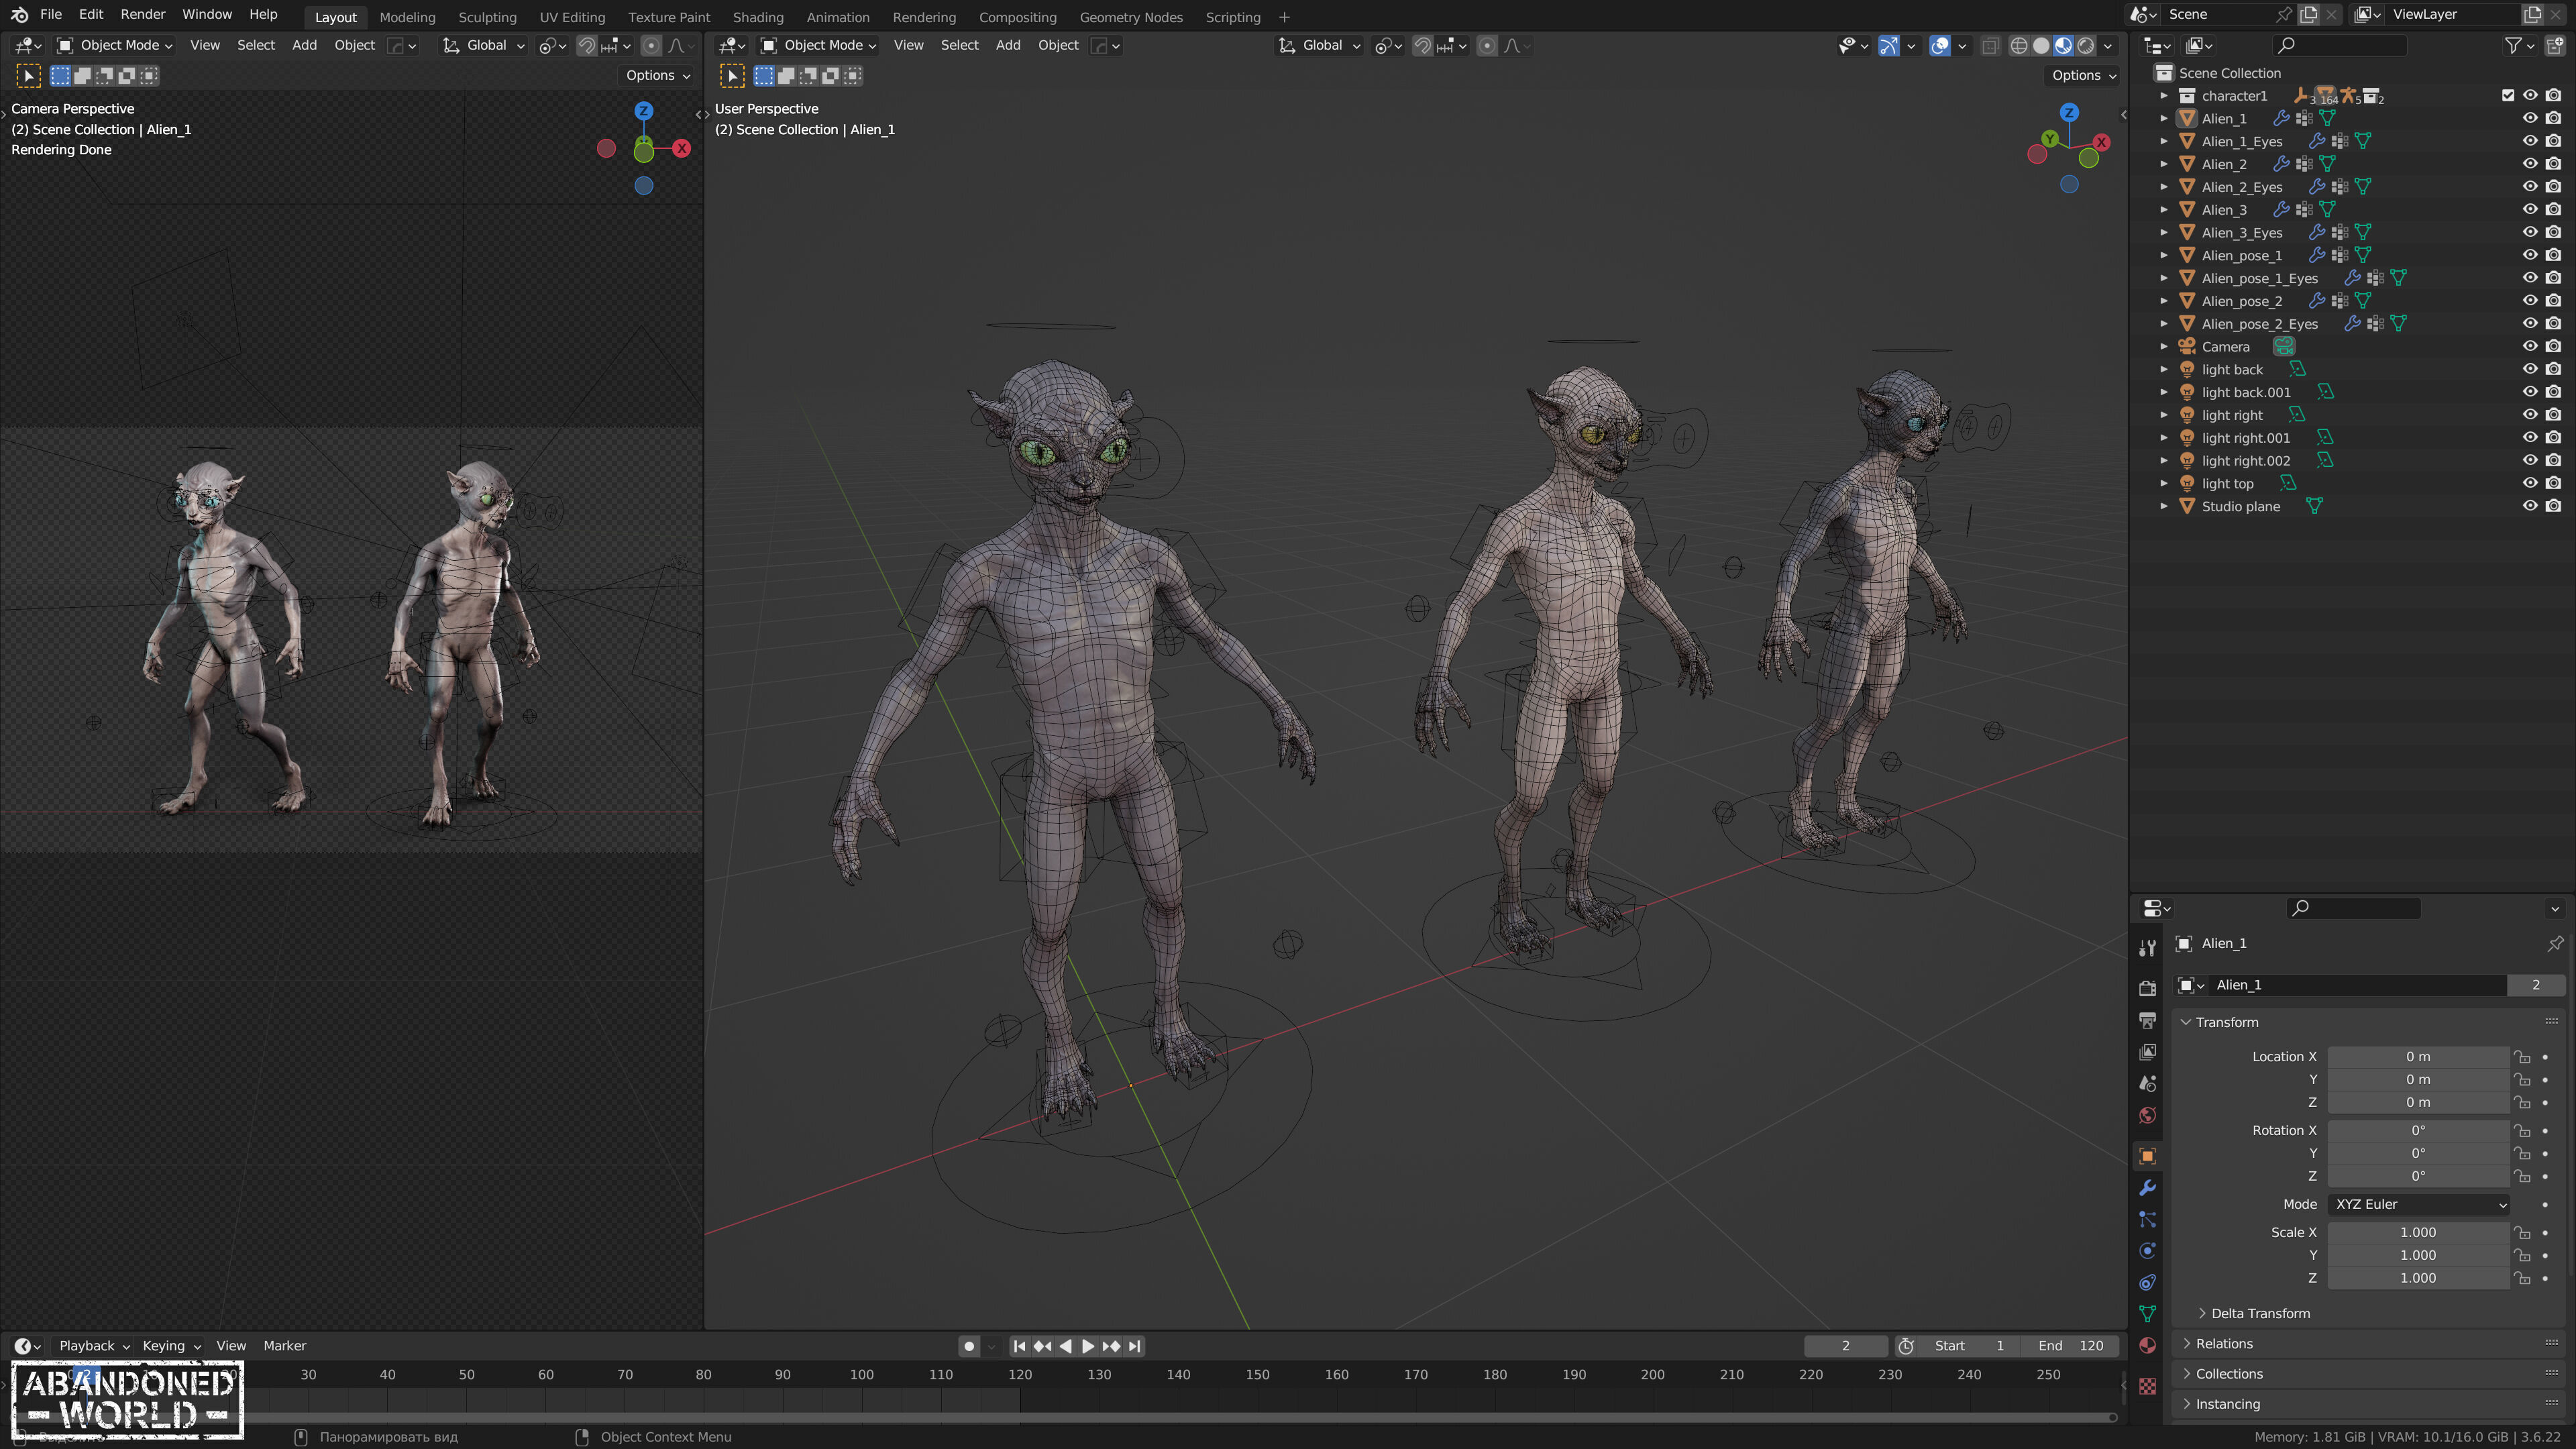This screenshot has height=1449, width=2576.
Task: Toggle auto keying record button
Action: [968, 1346]
